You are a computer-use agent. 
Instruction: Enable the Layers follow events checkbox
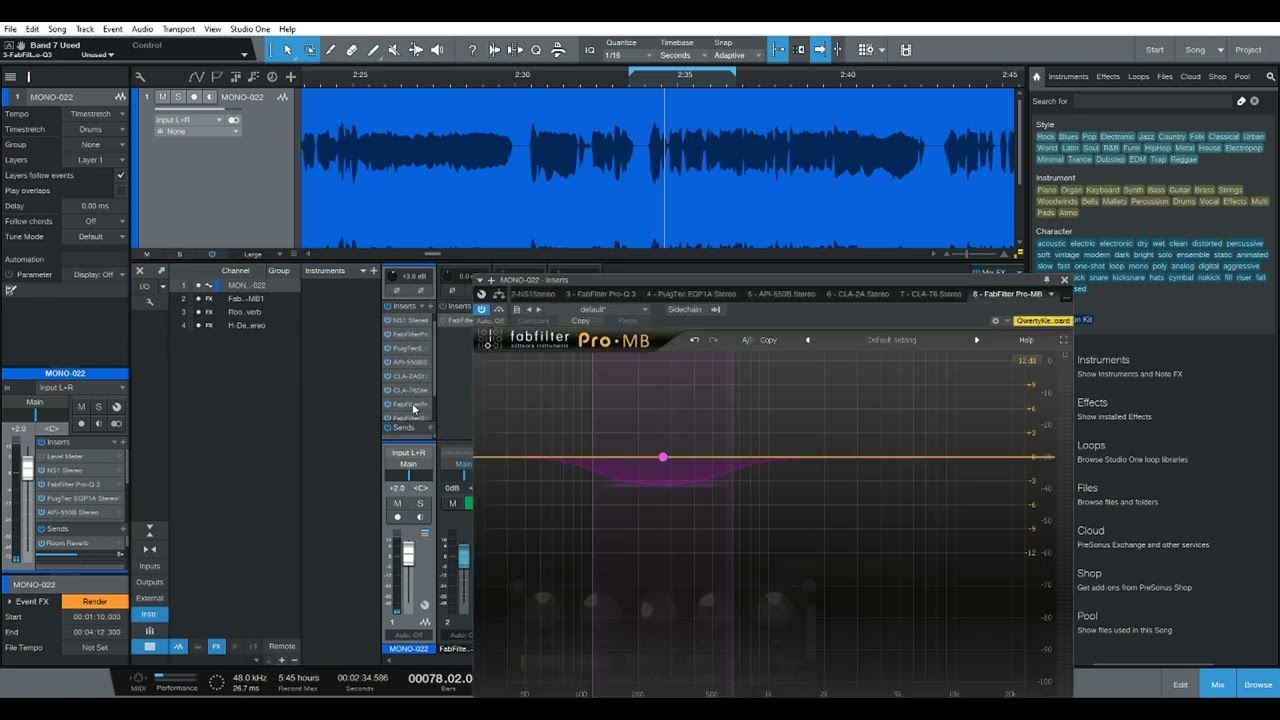coord(121,175)
